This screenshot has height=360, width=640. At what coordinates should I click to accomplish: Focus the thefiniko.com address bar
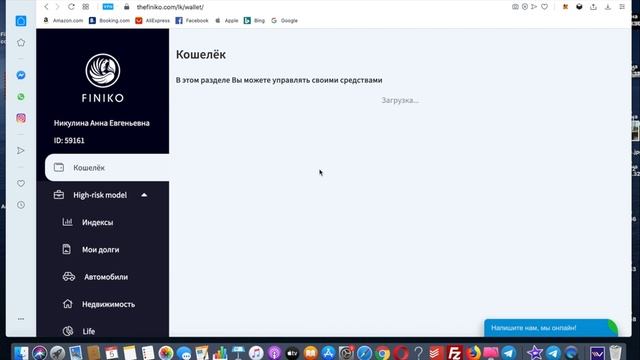point(170,7)
